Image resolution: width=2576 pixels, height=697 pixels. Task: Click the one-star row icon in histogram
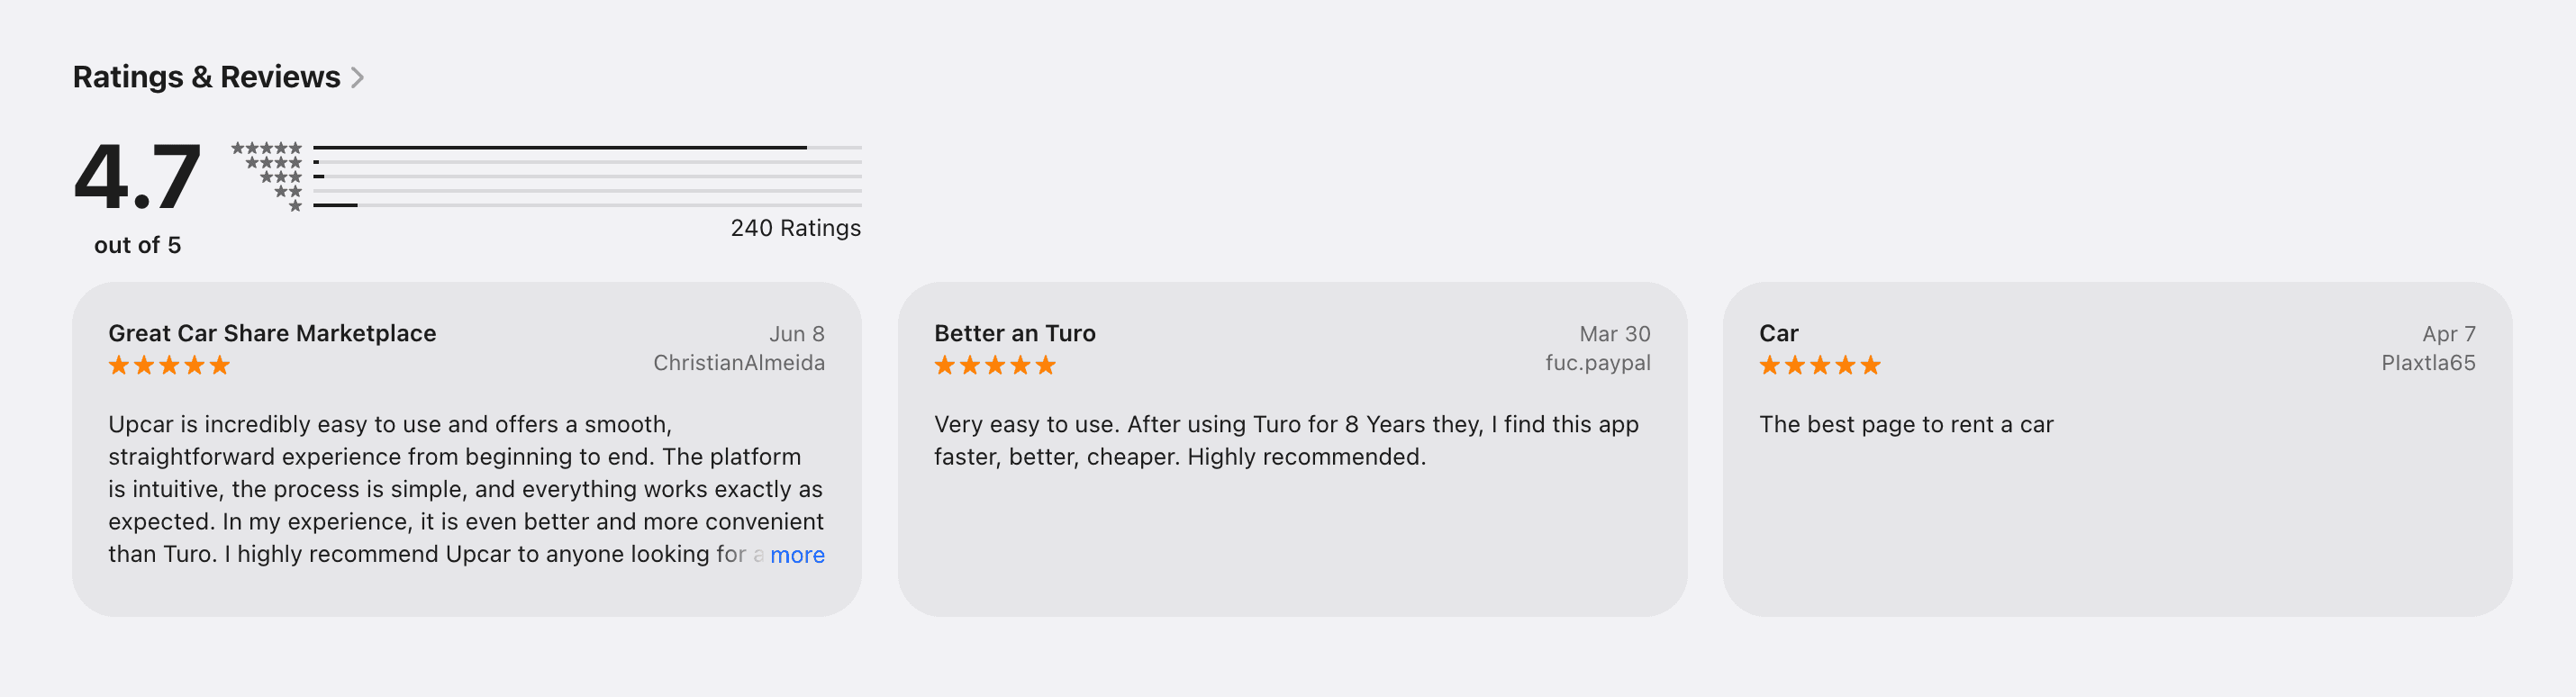(x=295, y=205)
